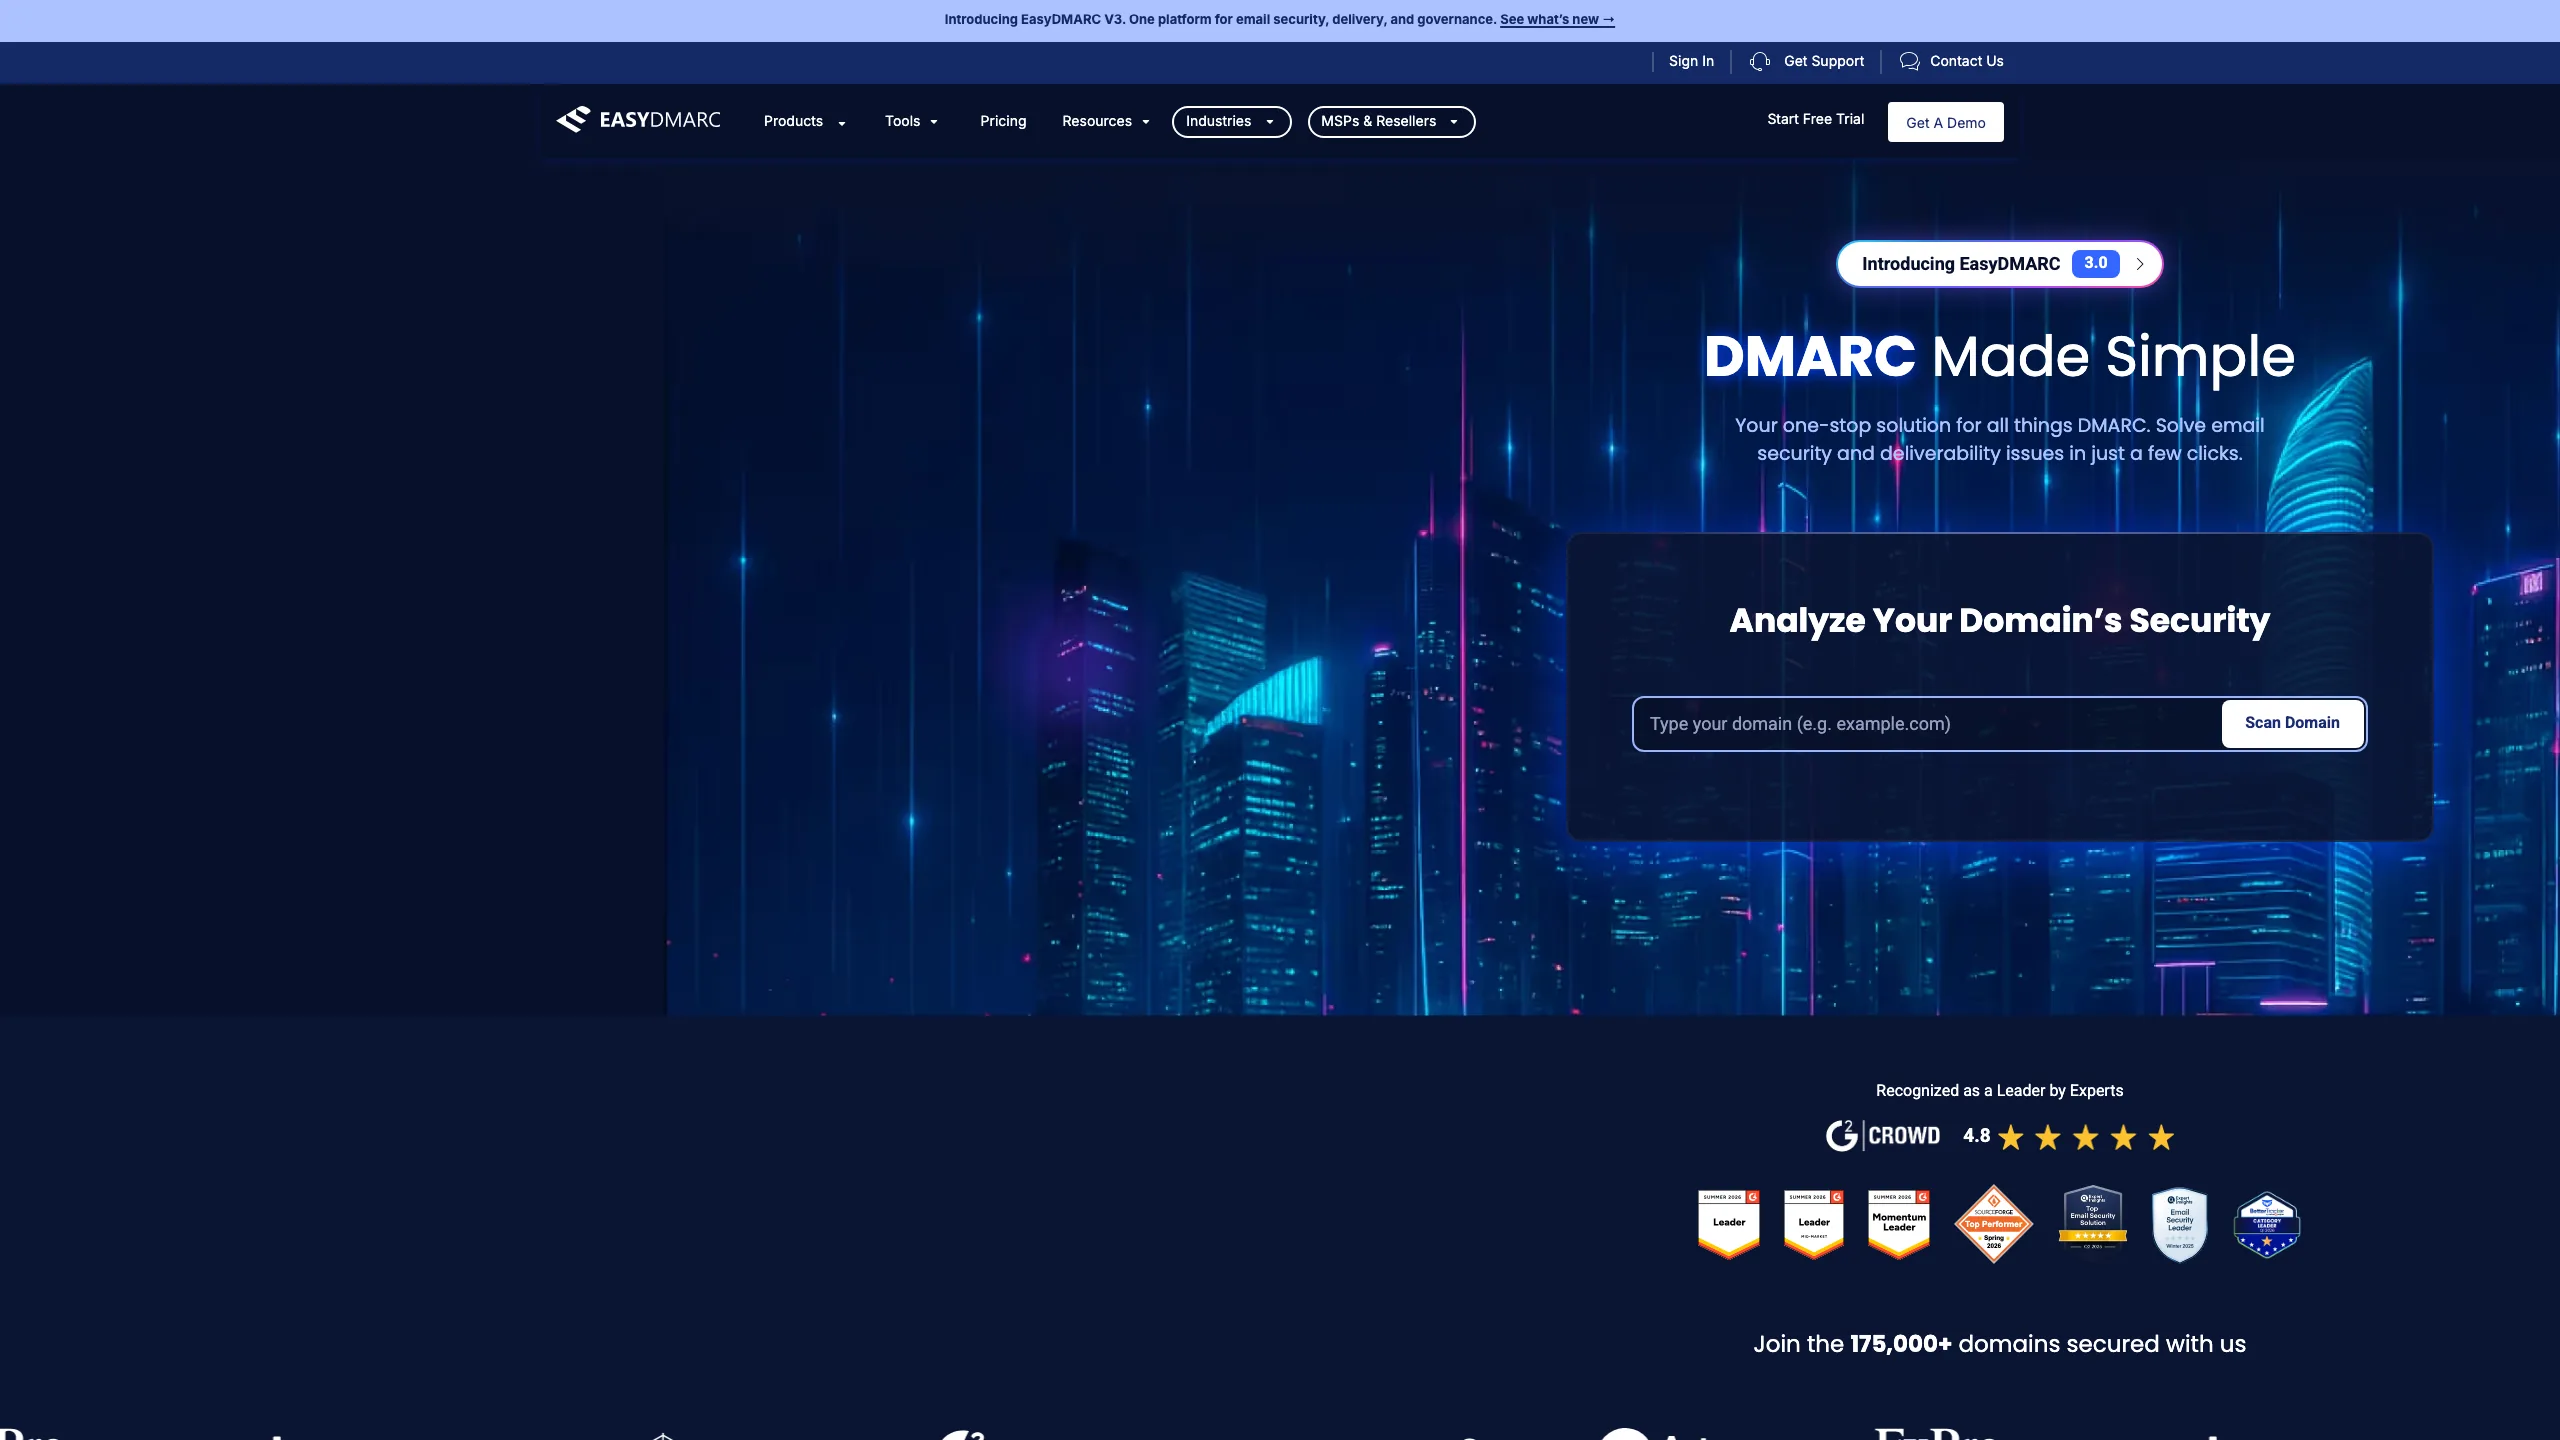Open the Introducing EasyDMARC 3.0 banner
Viewport: 2560px width, 1440px height.
[x=1999, y=264]
